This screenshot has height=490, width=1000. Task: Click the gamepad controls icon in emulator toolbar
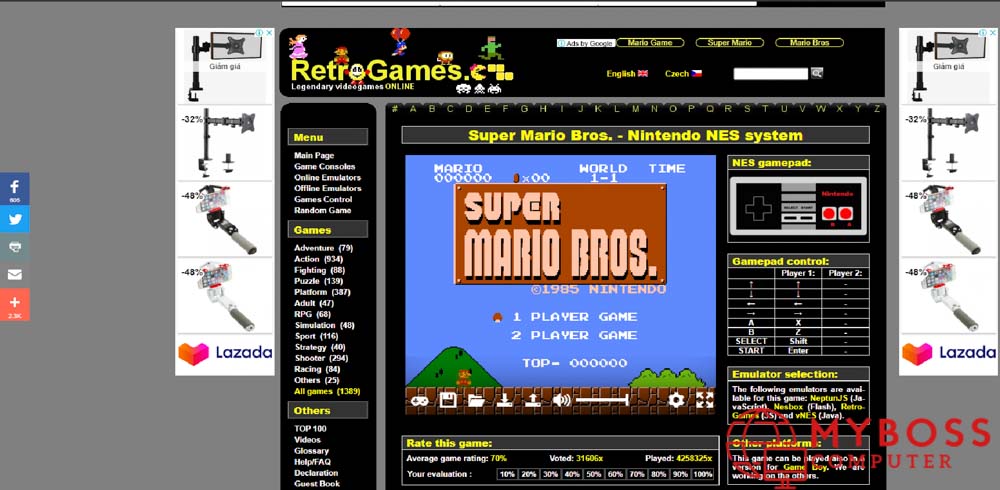pyautogui.click(x=421, y=401)
